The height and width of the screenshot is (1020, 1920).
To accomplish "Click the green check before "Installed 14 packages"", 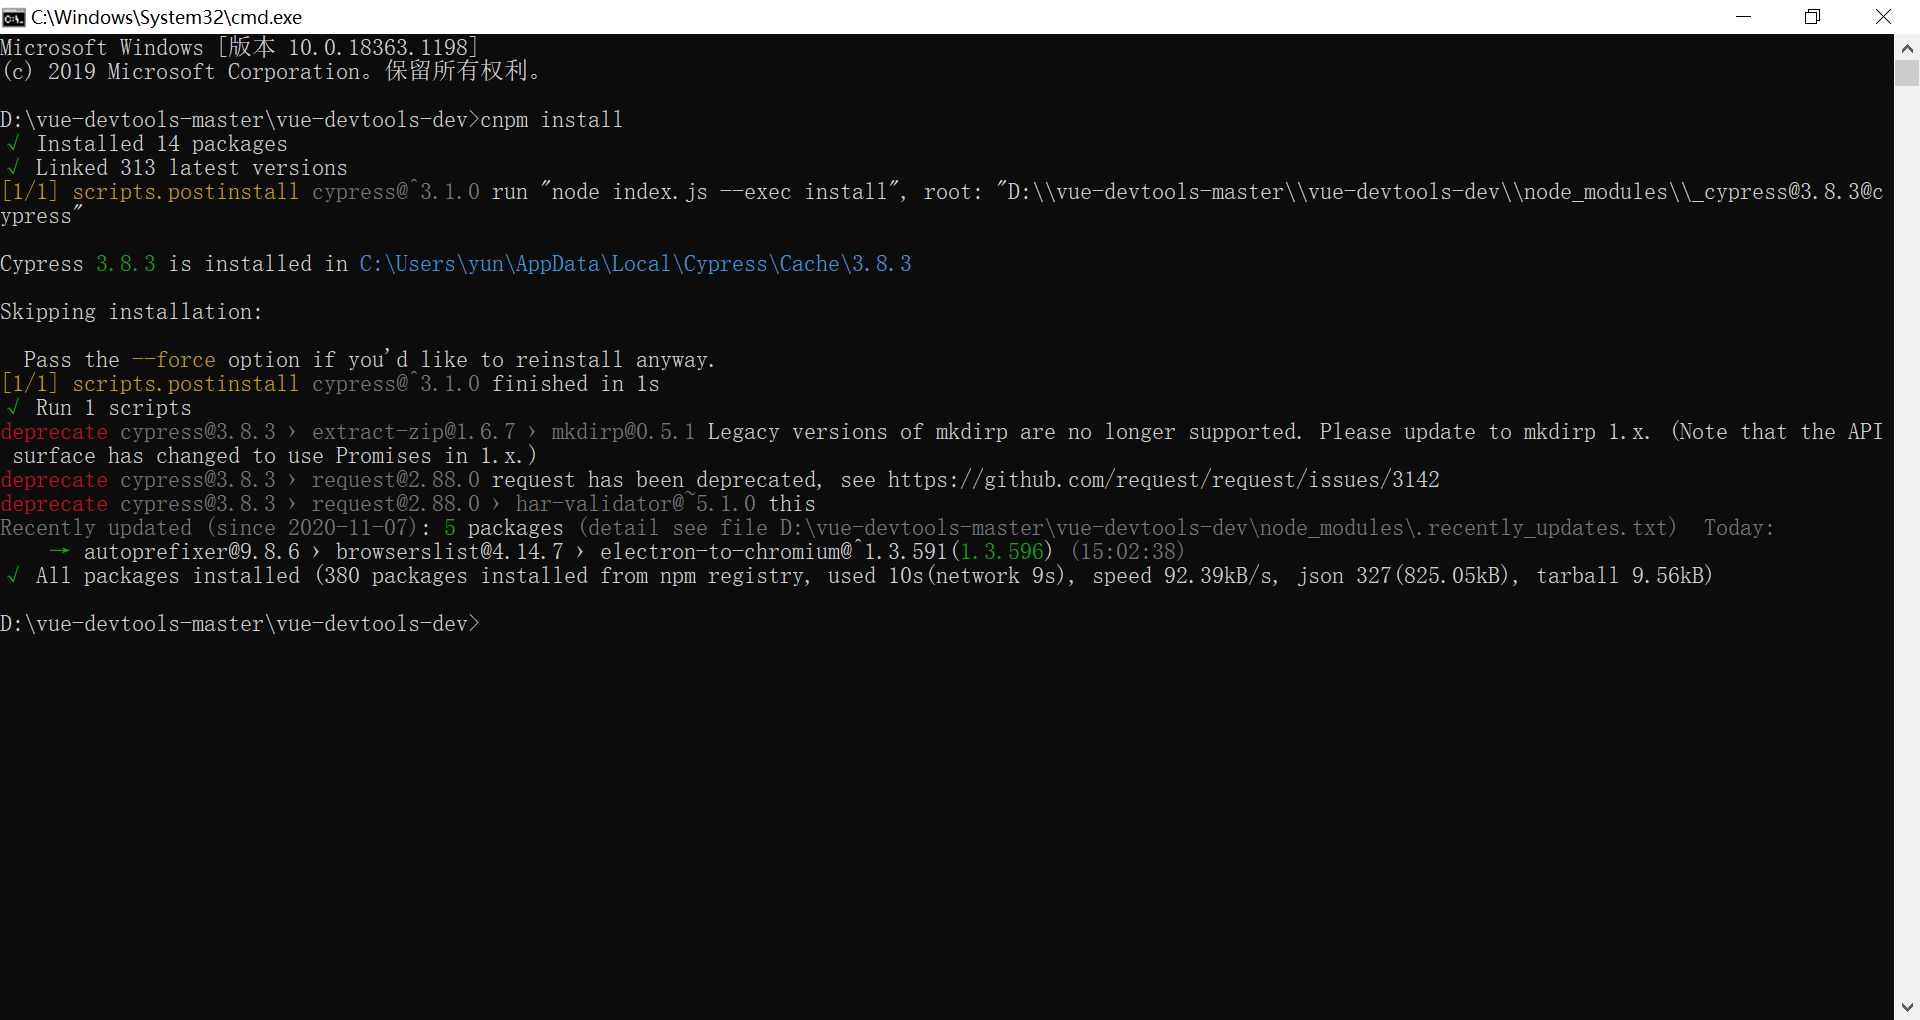I will point(13,144).
